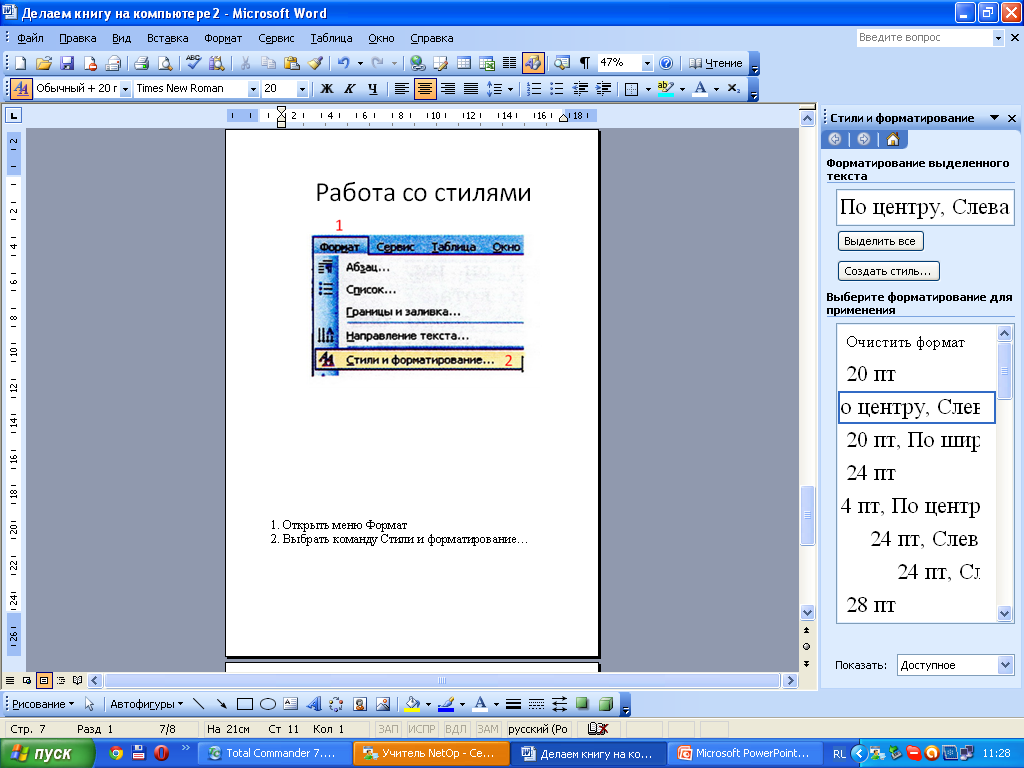Type a question in Введите вопрос
1024x768 pixels.
pos(924,38)
